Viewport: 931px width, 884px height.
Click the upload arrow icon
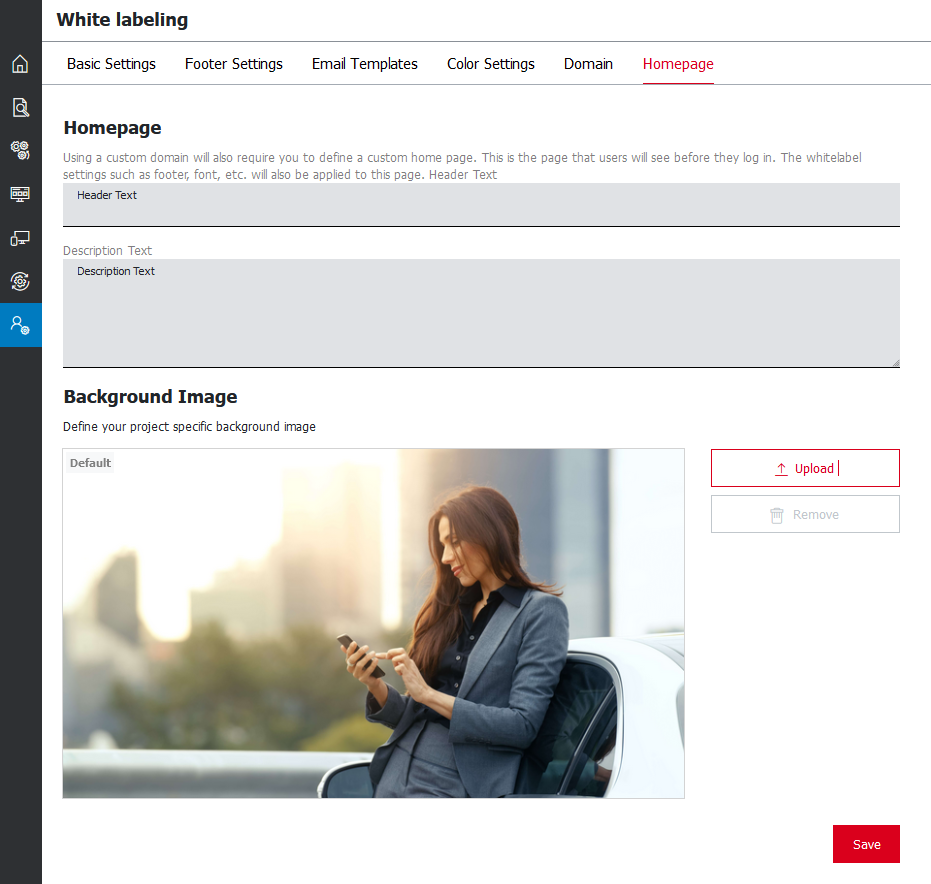click(x=781, y=469)
